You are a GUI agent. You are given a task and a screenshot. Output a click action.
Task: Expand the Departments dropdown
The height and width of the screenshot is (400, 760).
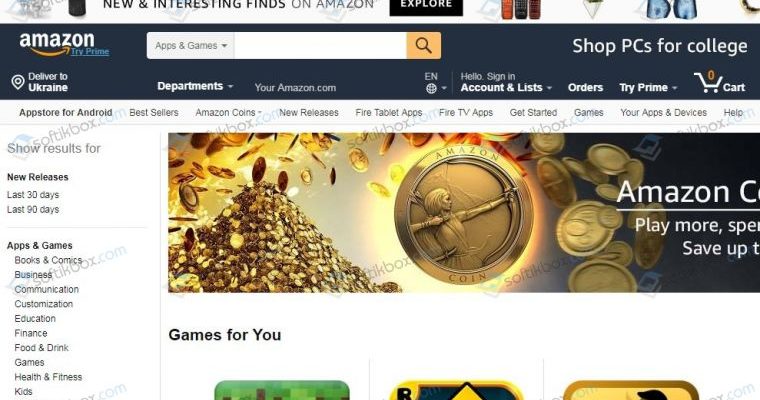tap(195, 86)
